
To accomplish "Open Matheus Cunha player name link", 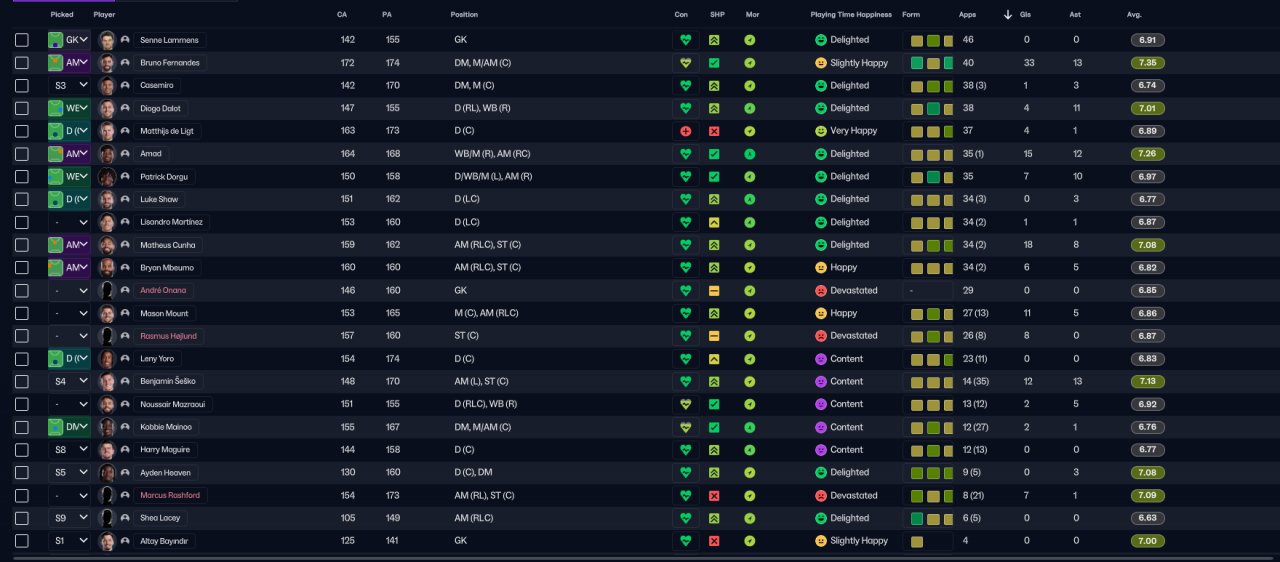I will [168, 245].
